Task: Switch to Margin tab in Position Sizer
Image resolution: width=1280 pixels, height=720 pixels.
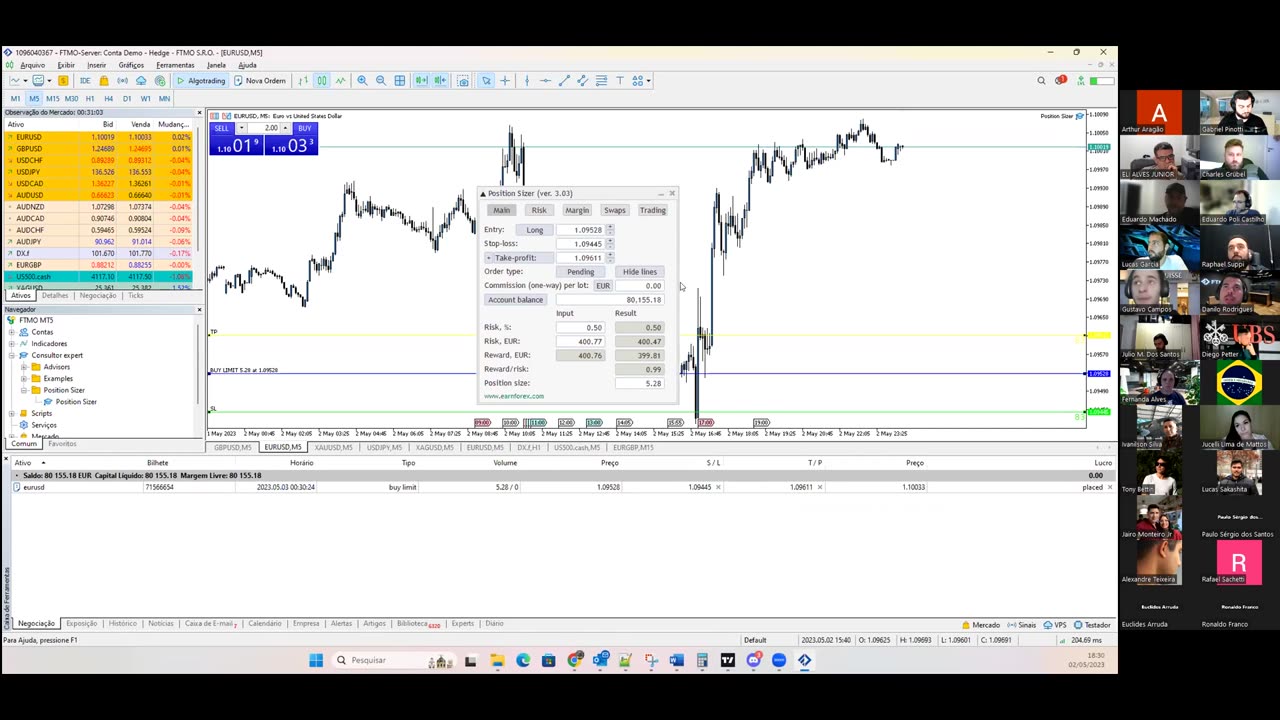Action: pos(577,210)
